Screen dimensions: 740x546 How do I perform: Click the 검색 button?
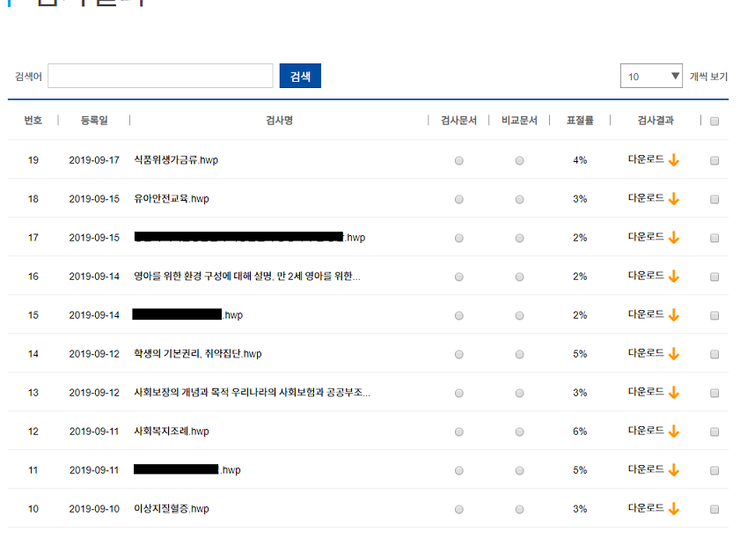(300, 76)
